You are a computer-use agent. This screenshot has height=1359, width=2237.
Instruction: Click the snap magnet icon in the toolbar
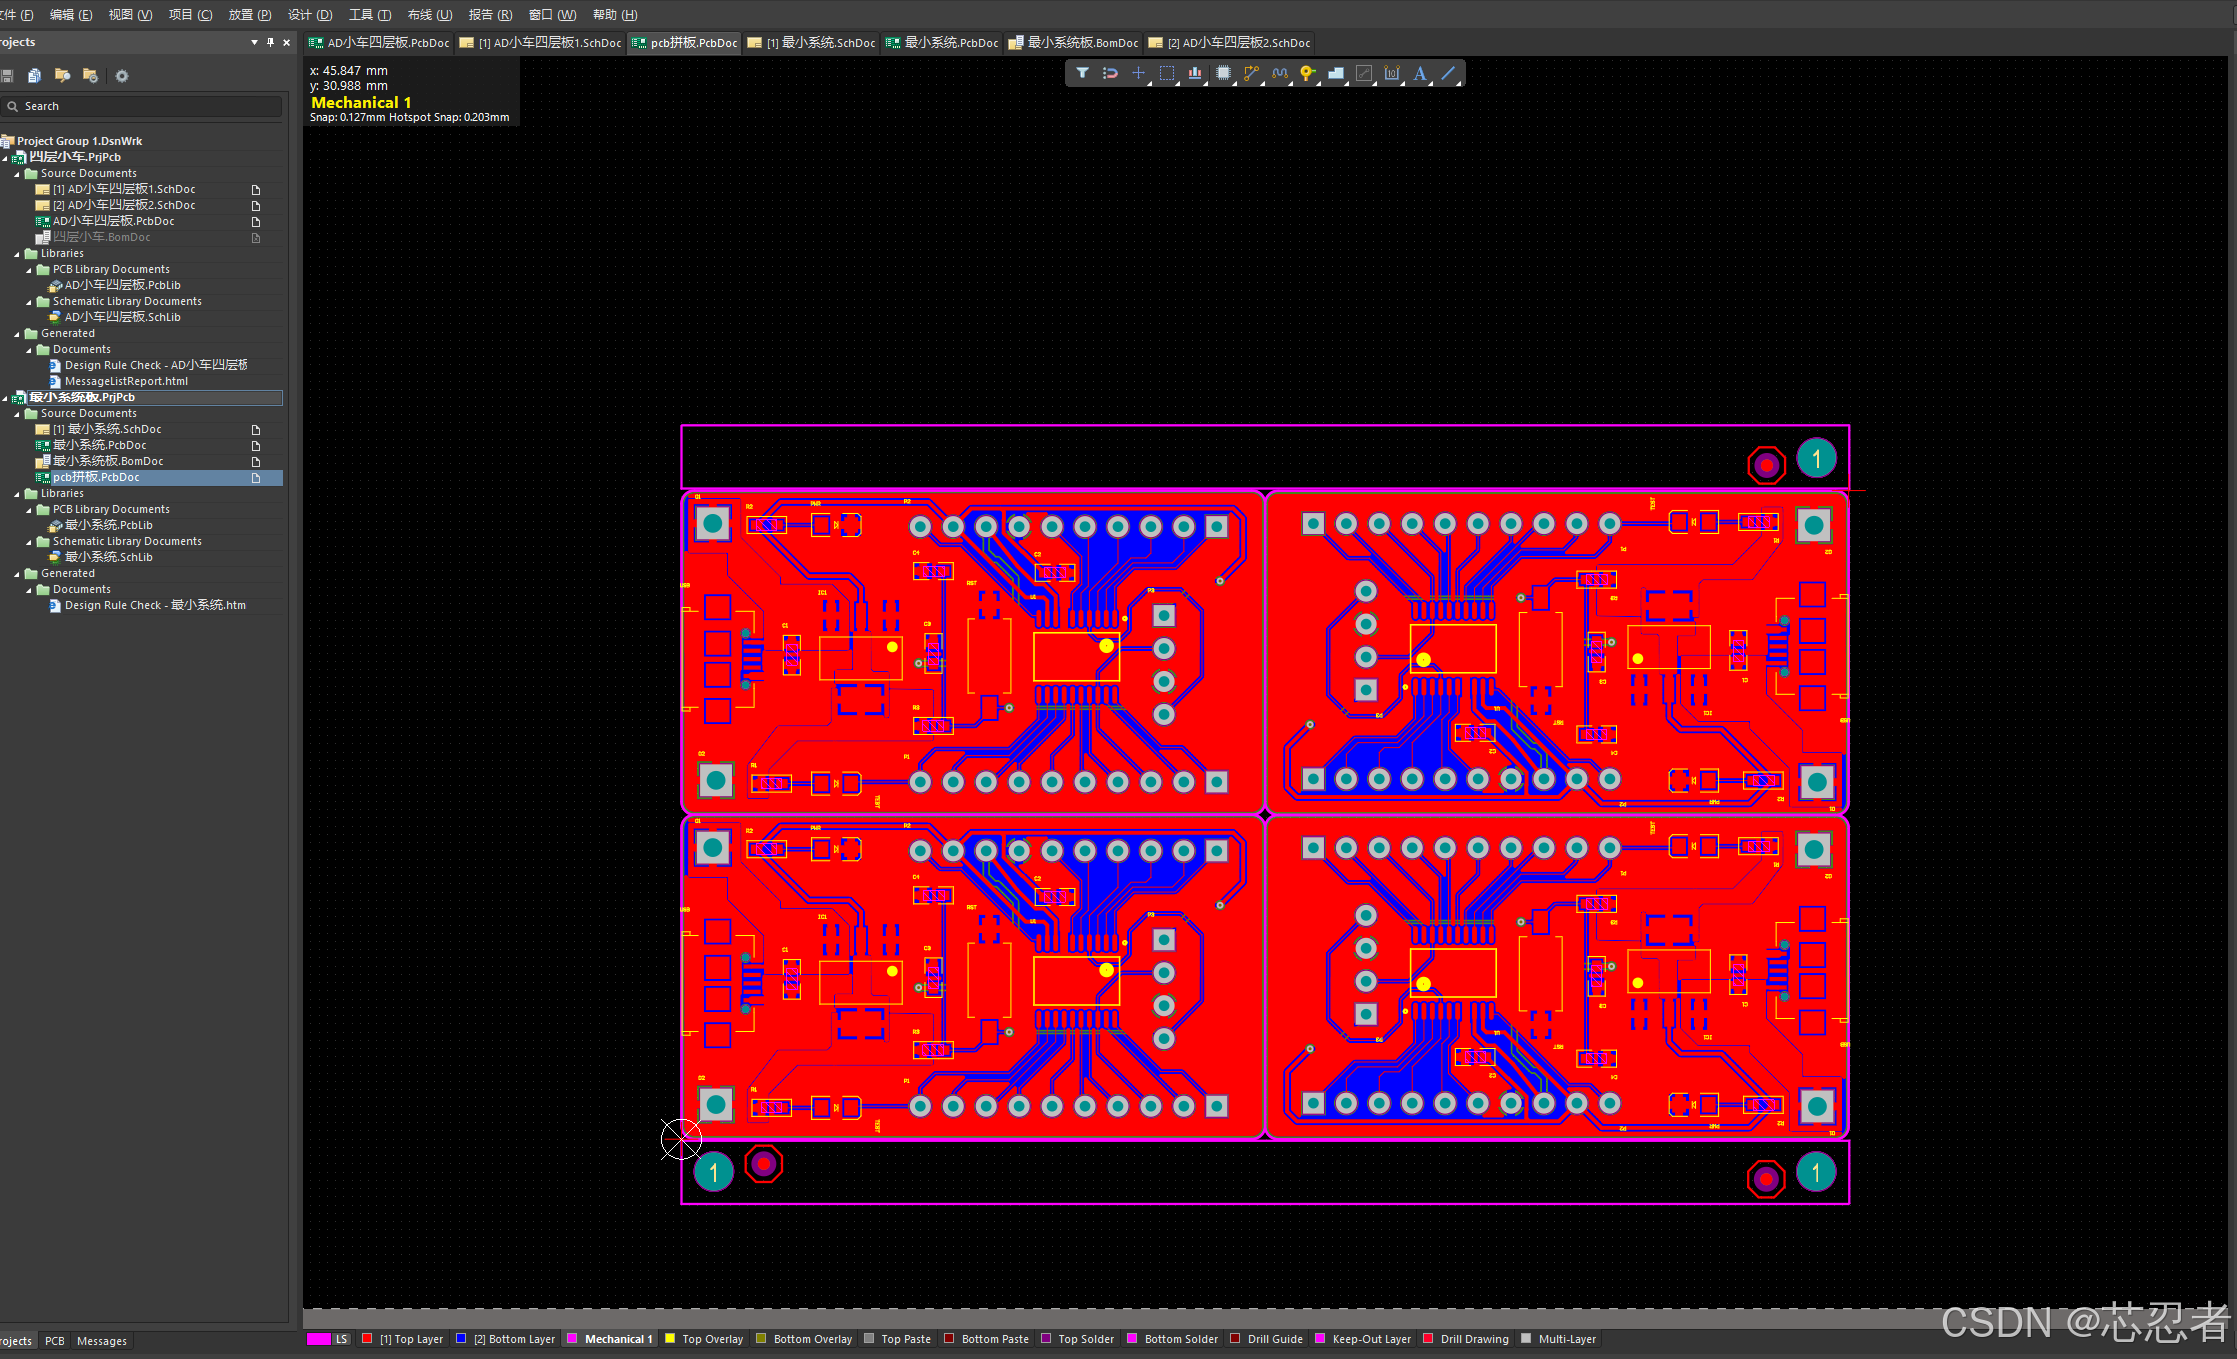point(1110,73)
